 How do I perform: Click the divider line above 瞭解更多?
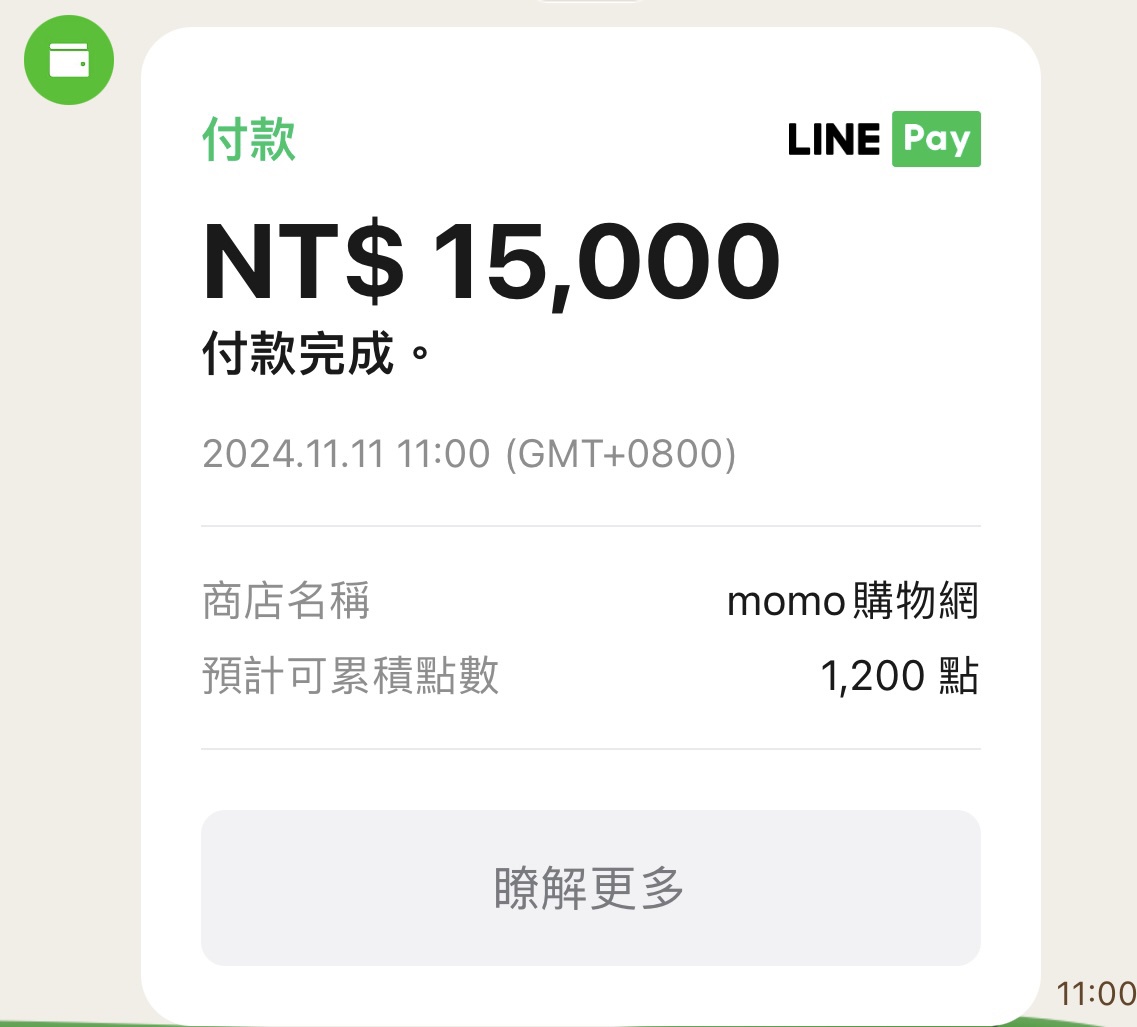(590, 749)
